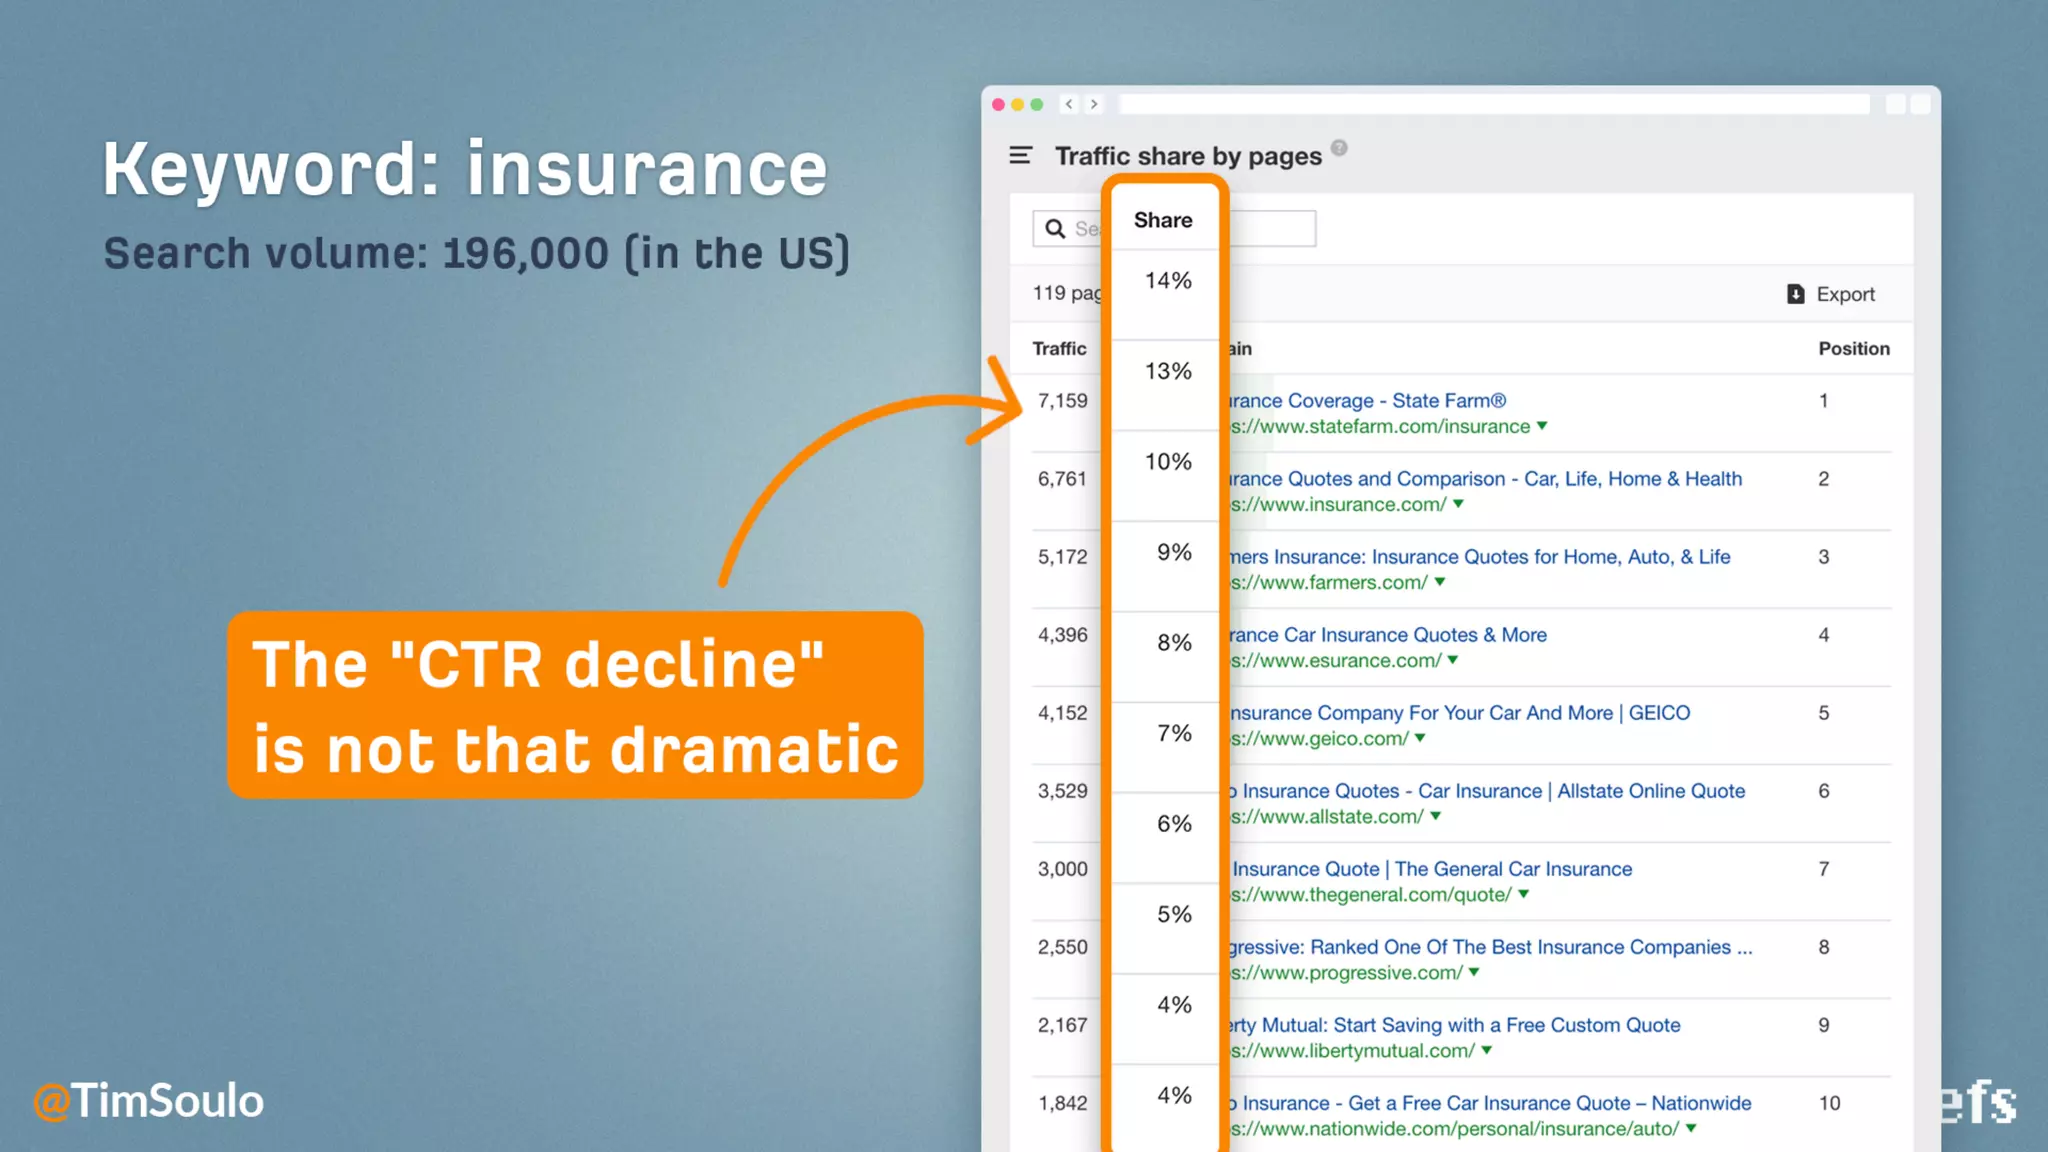Click the search magnifier icon
This screenshot has height=1152, width=2048.
1055,229
